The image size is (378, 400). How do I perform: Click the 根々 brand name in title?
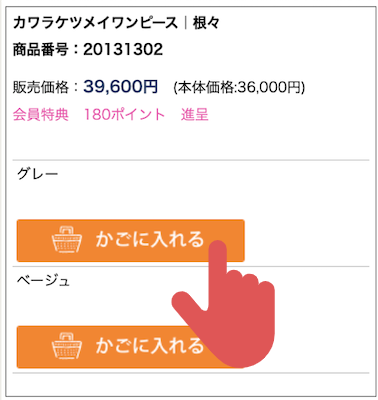(x=206, y=23)
